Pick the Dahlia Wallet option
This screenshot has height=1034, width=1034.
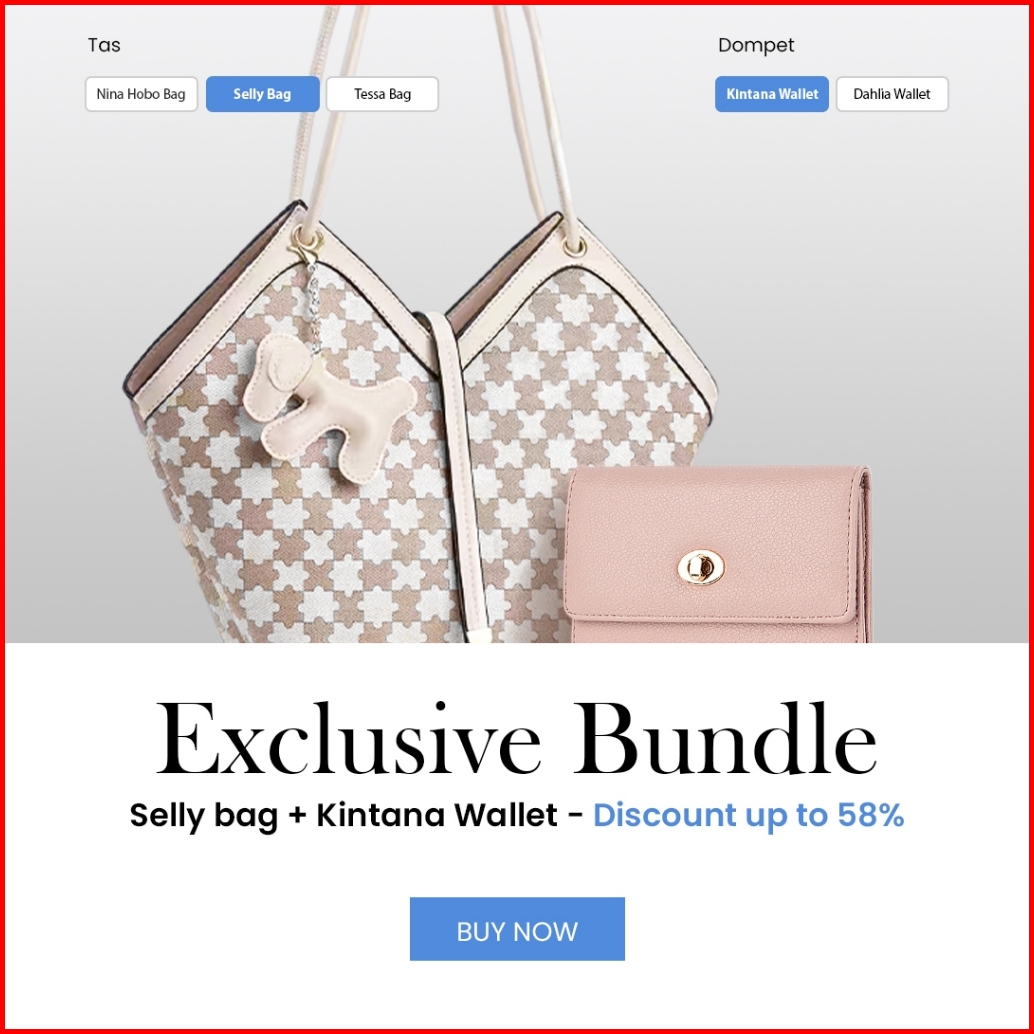click(x=892, y=94)
